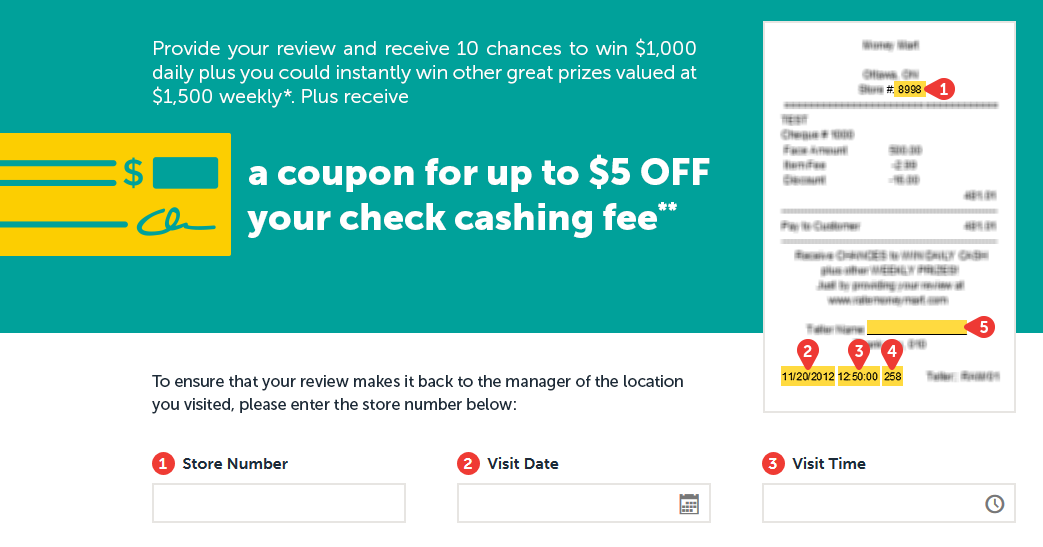The height and width of the screenshot is (547, 1043).
Task: Click the highlighted number 258 on receipt
Action: pyautogui.click(x=893, y=377)
